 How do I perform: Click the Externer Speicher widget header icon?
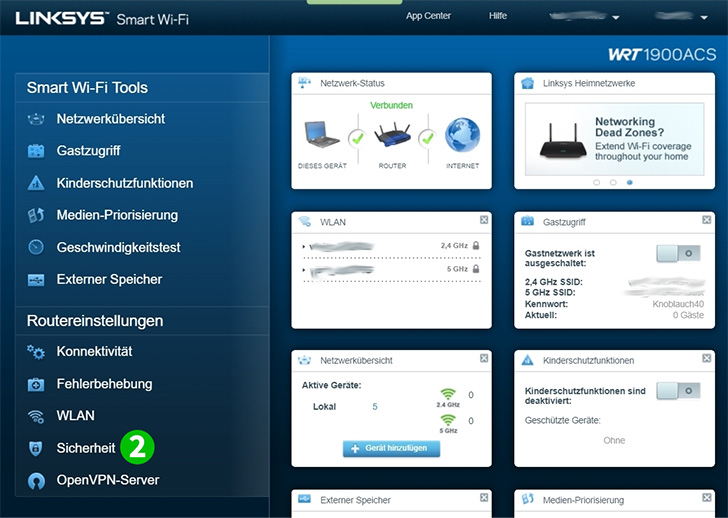pos(304,499)
